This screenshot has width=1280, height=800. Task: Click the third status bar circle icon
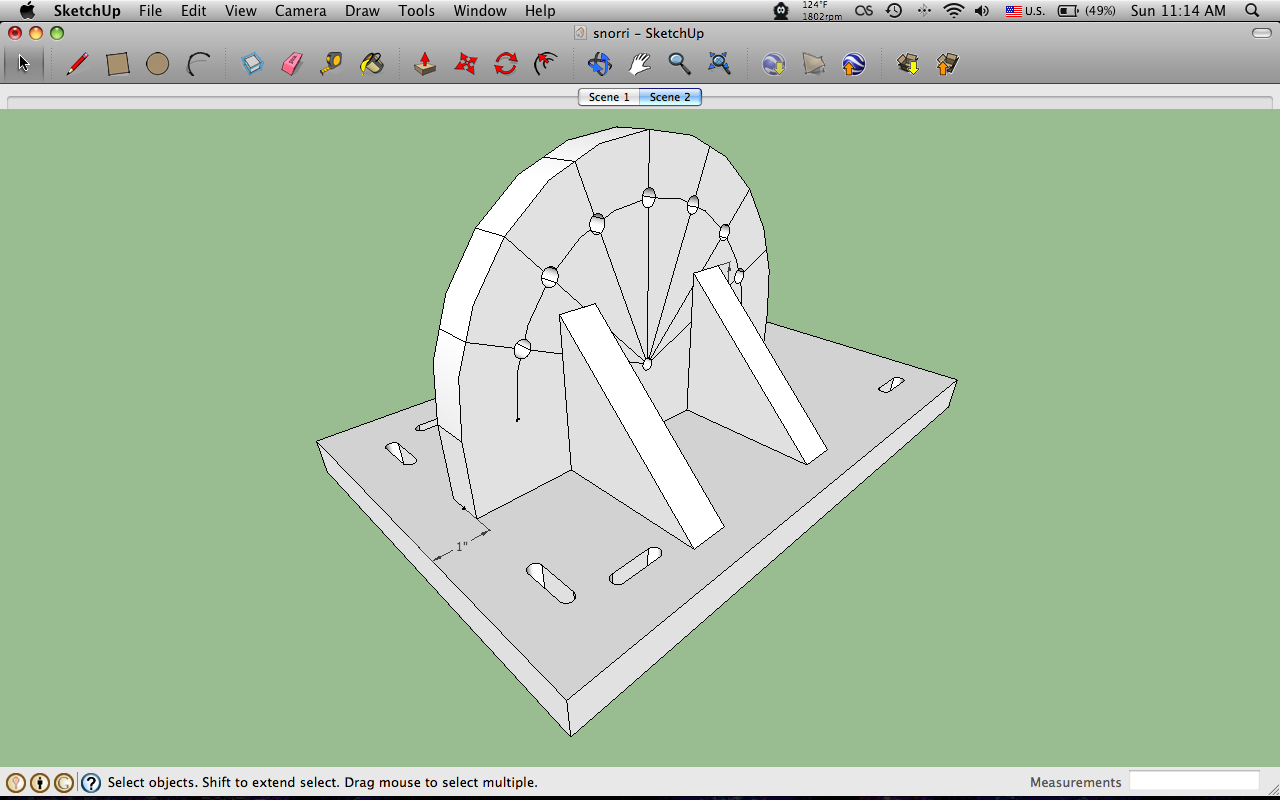point(64,783)
